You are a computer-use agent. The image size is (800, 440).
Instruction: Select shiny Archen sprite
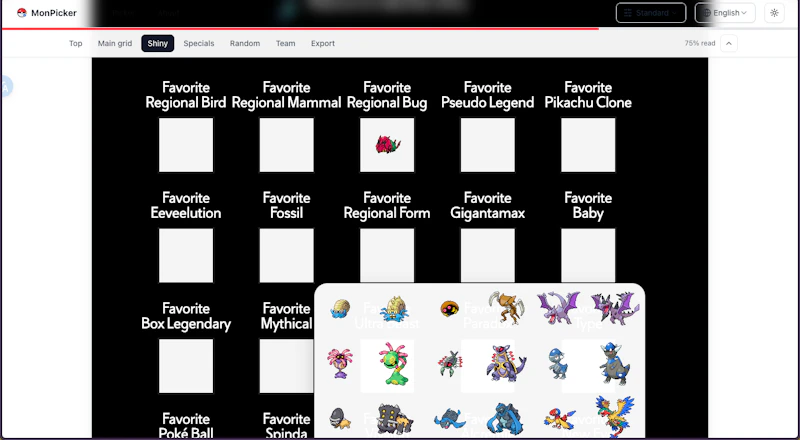pyautogui.click(x=559, y=419)
